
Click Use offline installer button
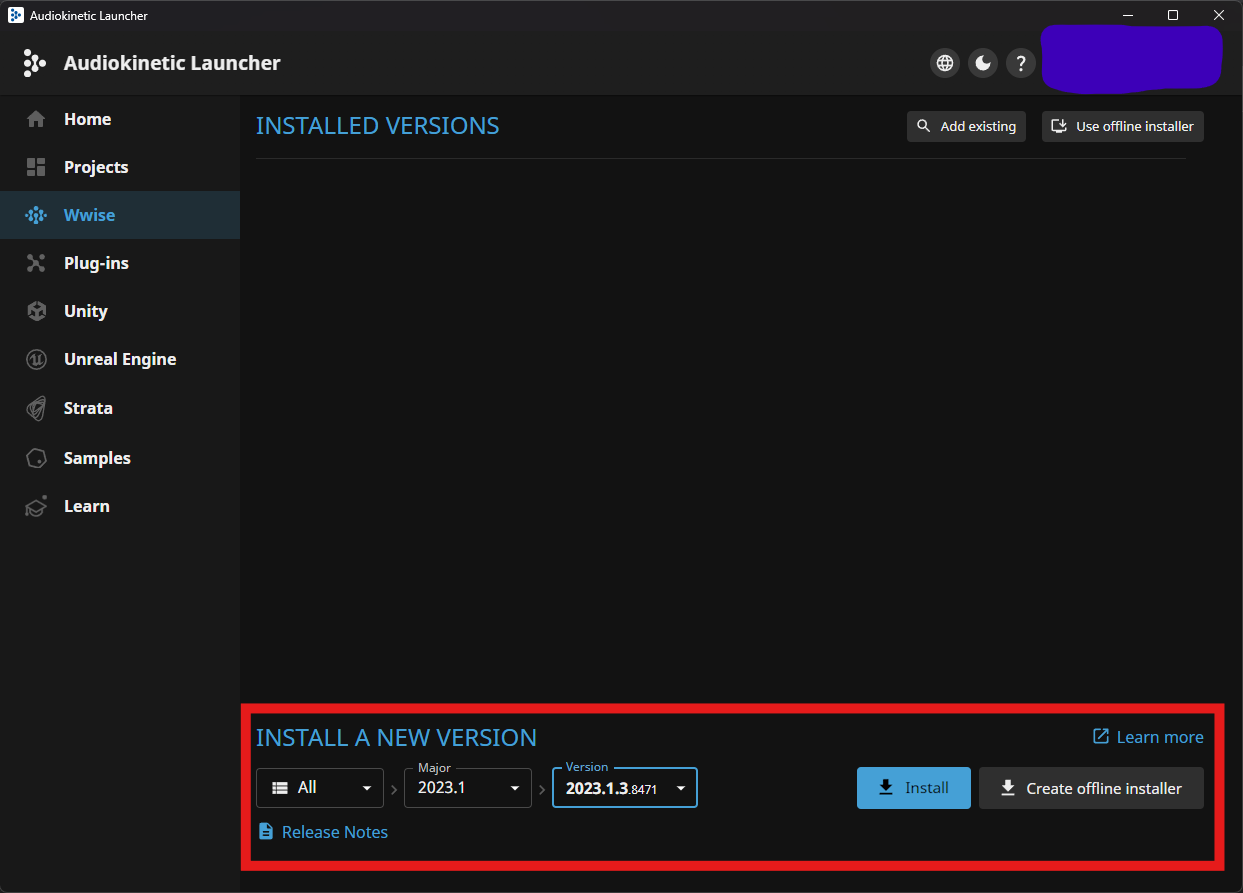point(1122,126)
